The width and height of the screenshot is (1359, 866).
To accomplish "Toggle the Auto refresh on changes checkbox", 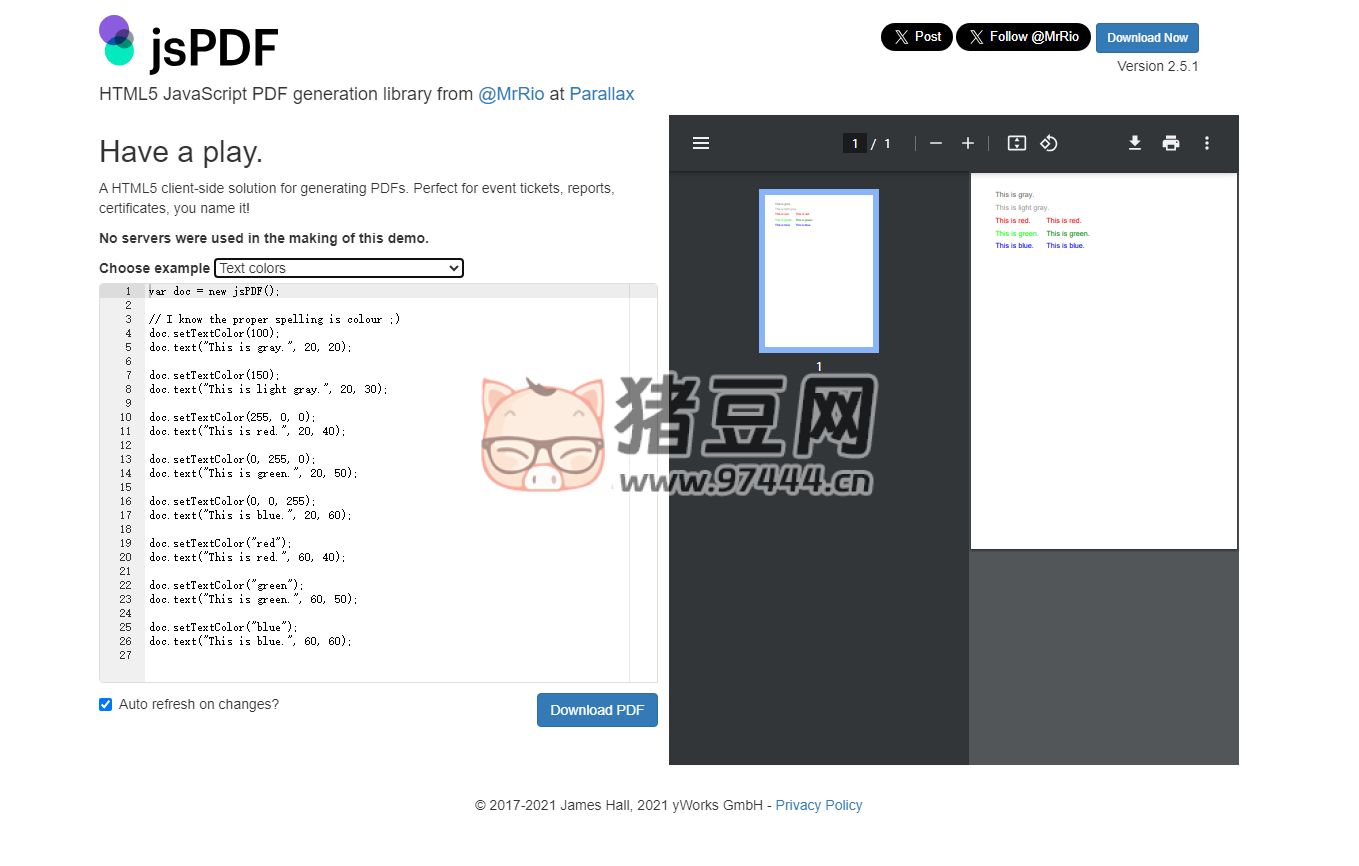I will click(x=106, y=704).
